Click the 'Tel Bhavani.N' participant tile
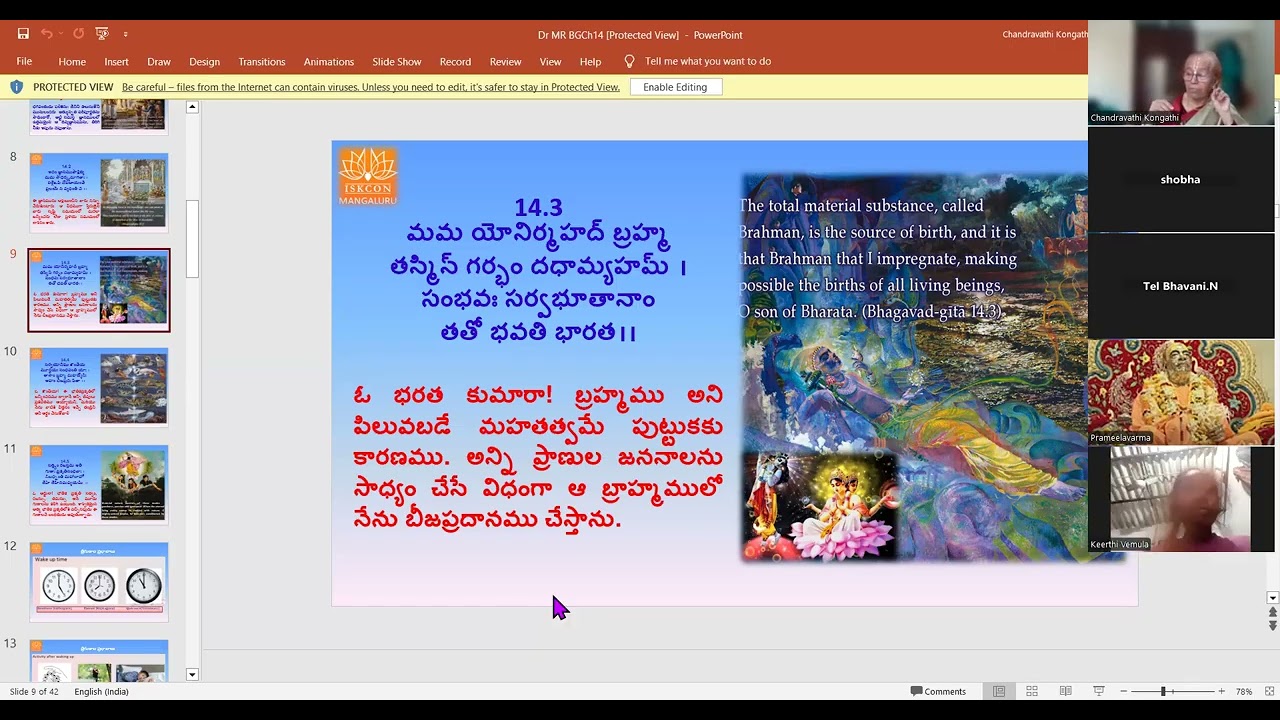 [x=1181, y=286]
